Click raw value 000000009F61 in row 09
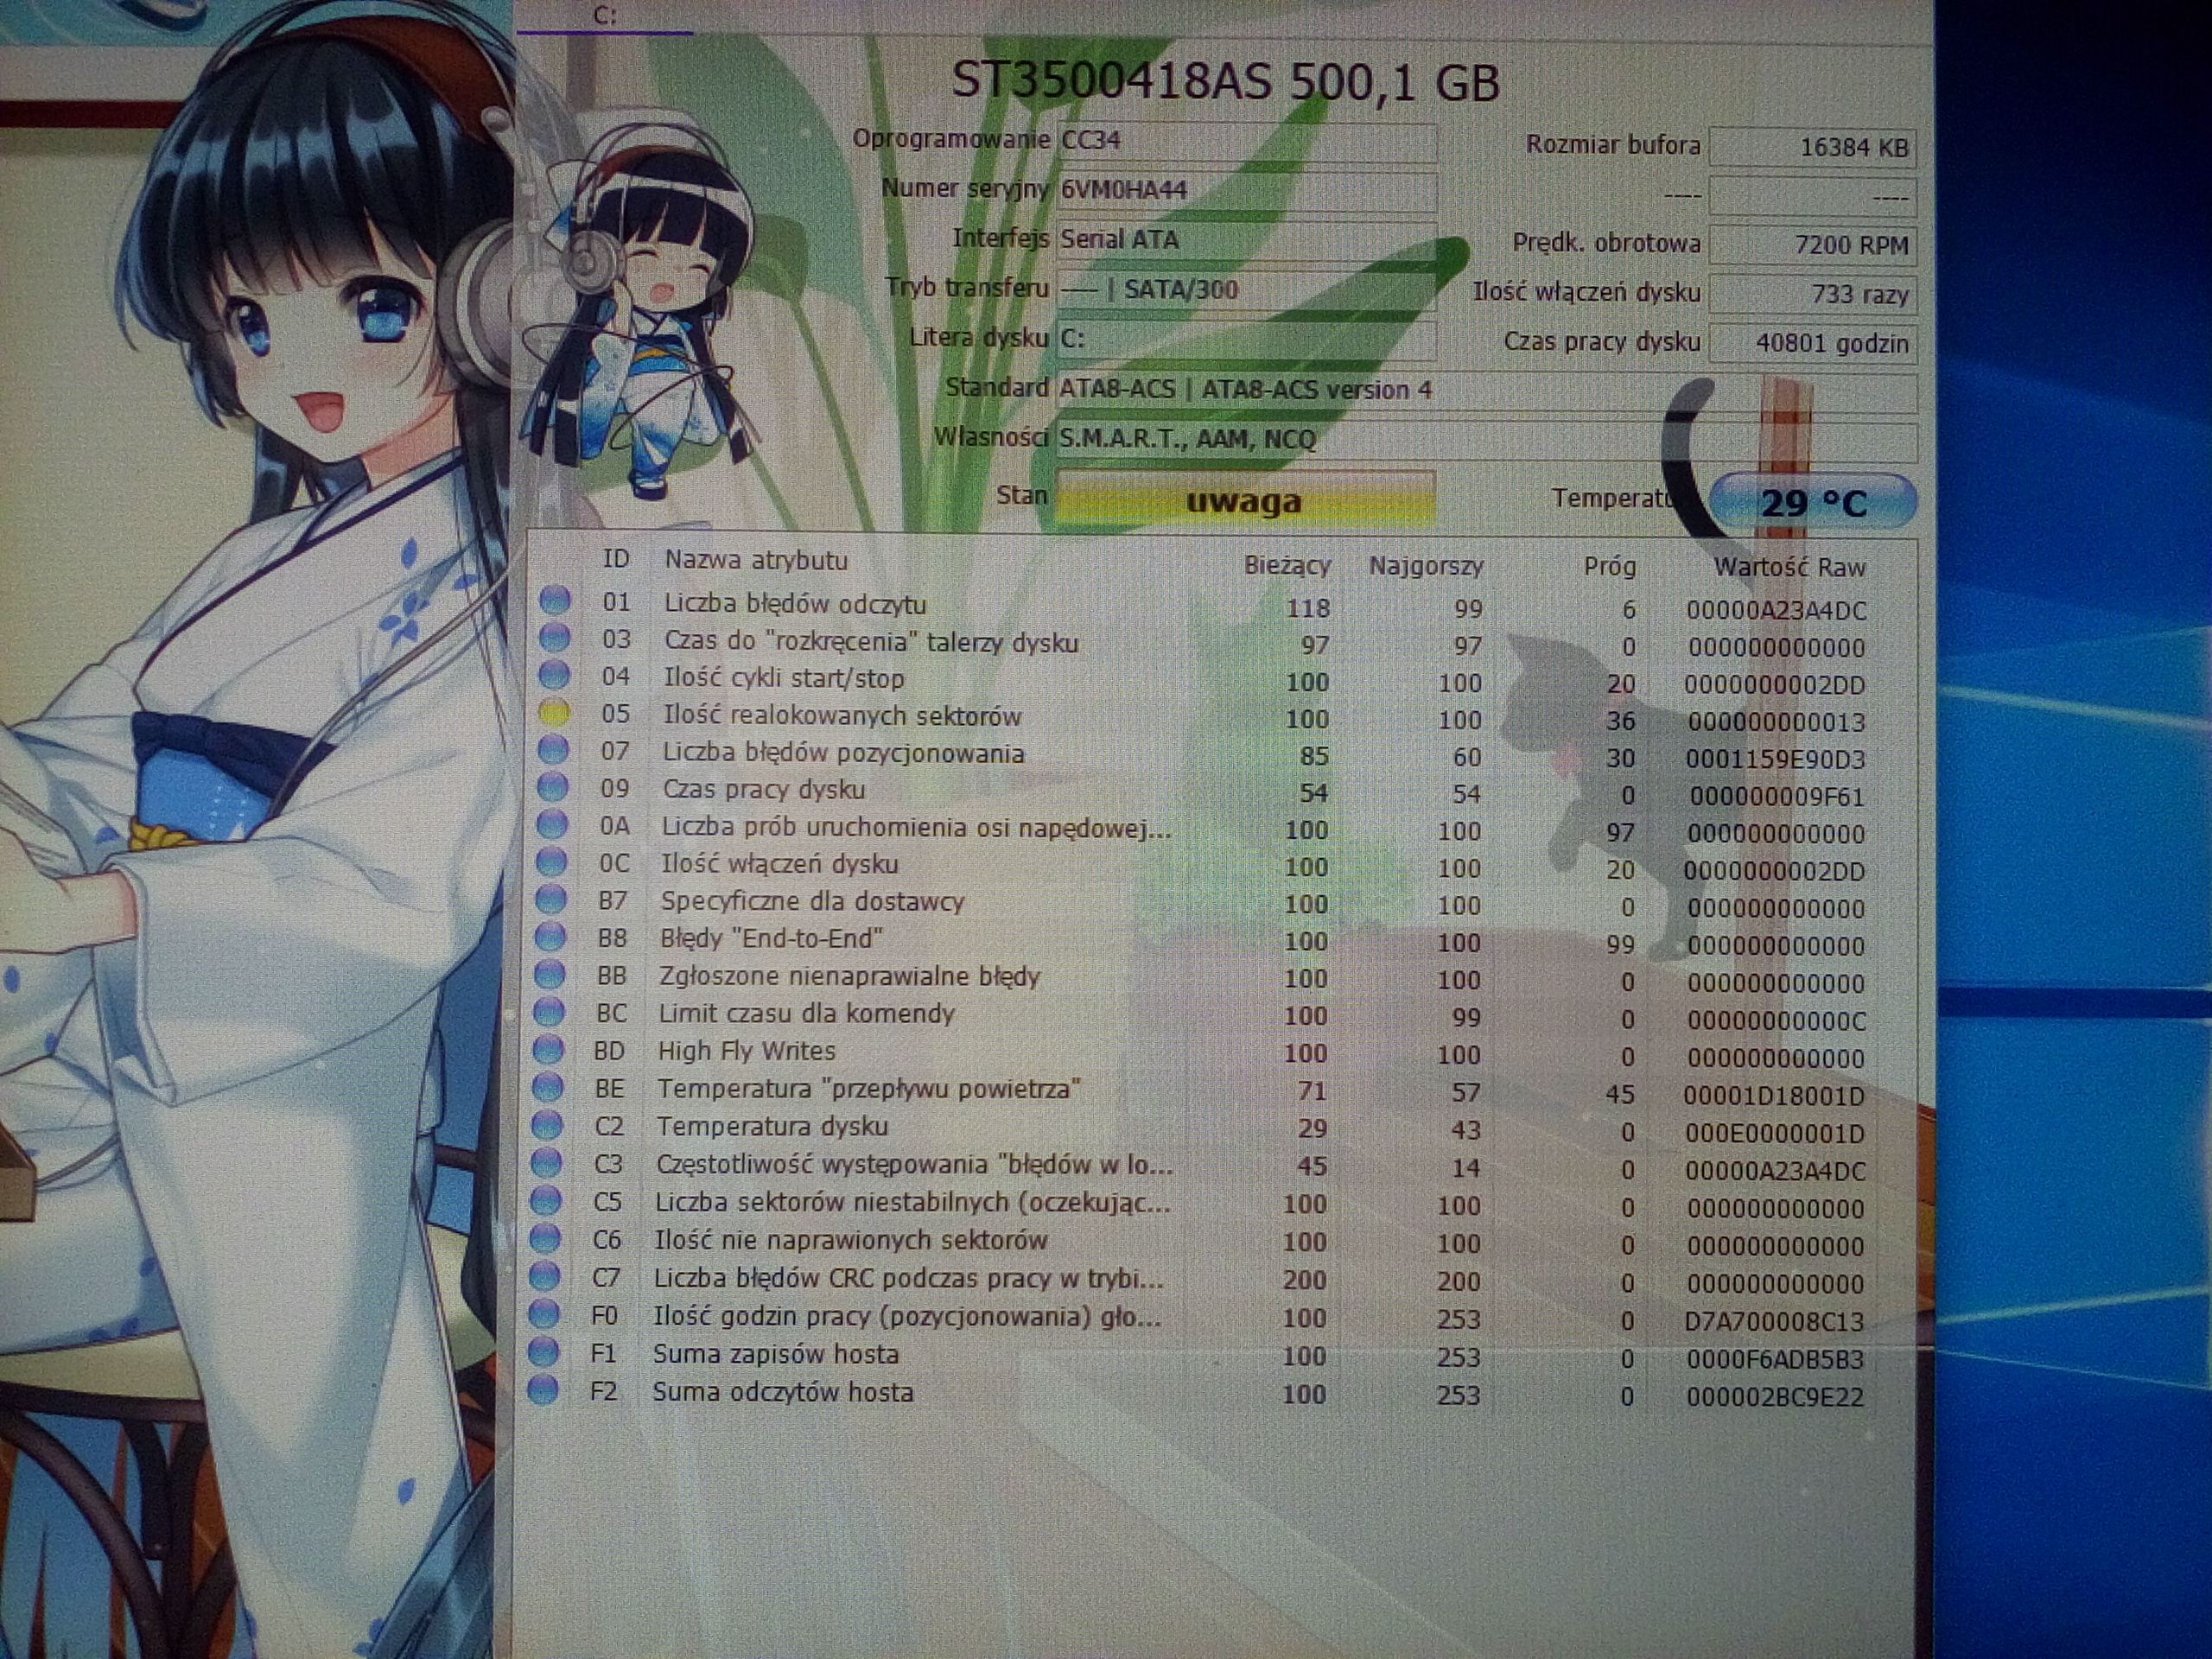The image size is (2212, 1659). [x=1777, y=797]
